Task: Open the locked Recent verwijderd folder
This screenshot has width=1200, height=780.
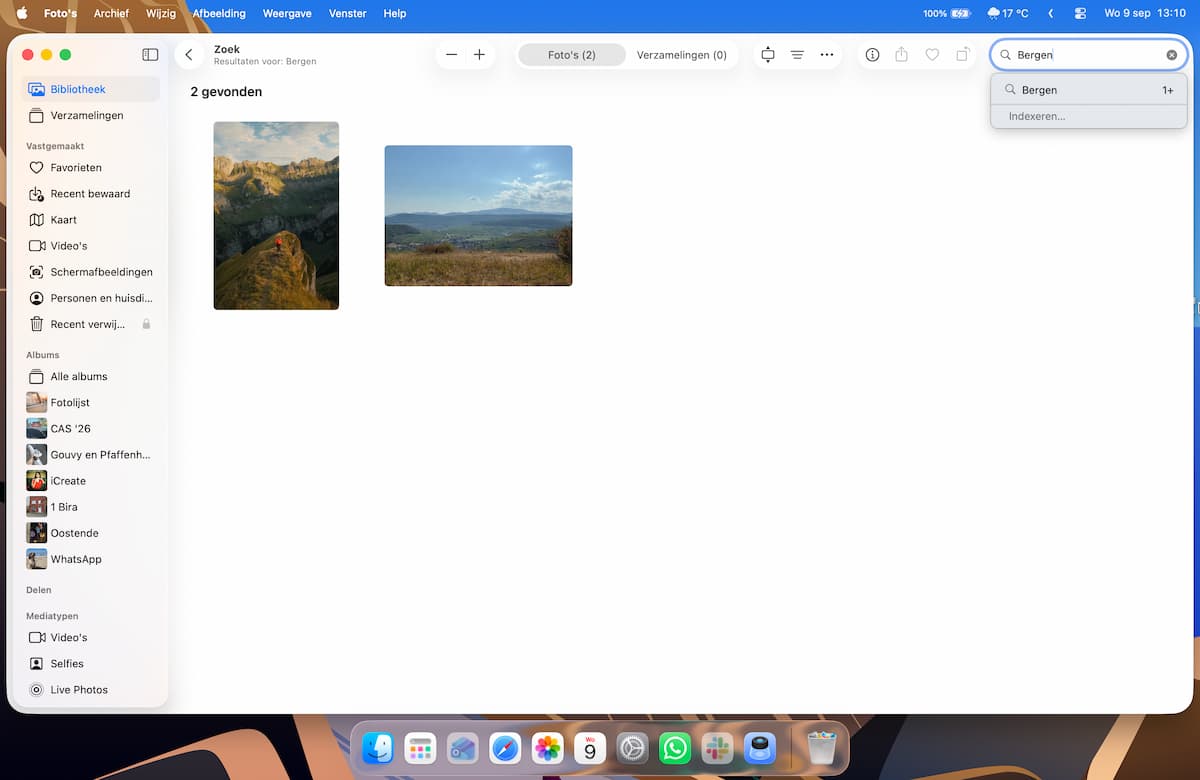Action: click(x=91, y=324)
